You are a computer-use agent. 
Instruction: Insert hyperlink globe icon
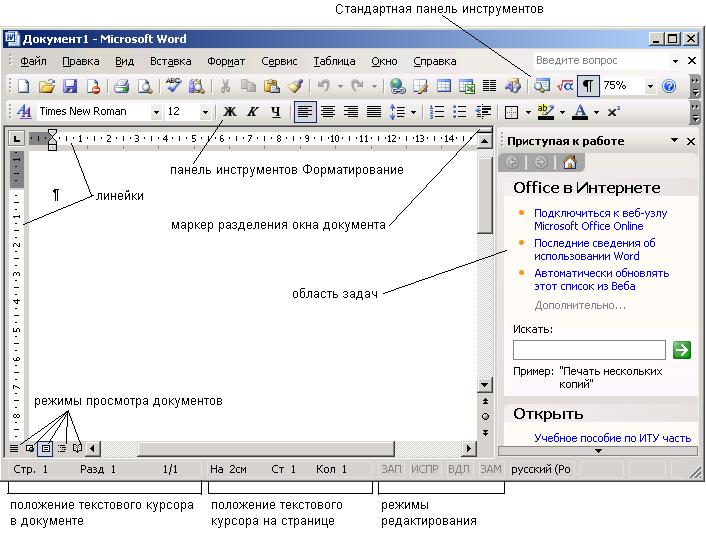click(x=397, y=86)
